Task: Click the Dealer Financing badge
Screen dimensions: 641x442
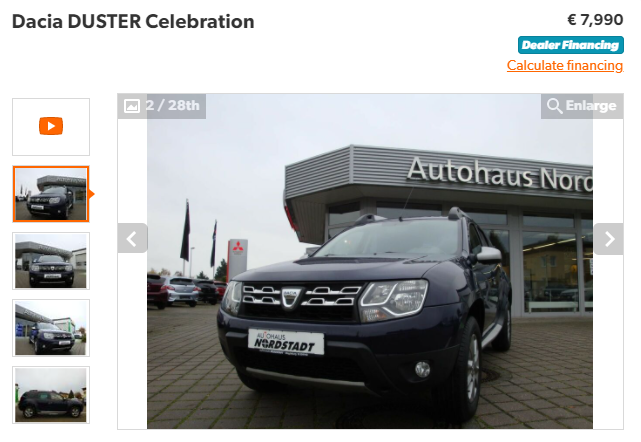Action: (571, 45)
